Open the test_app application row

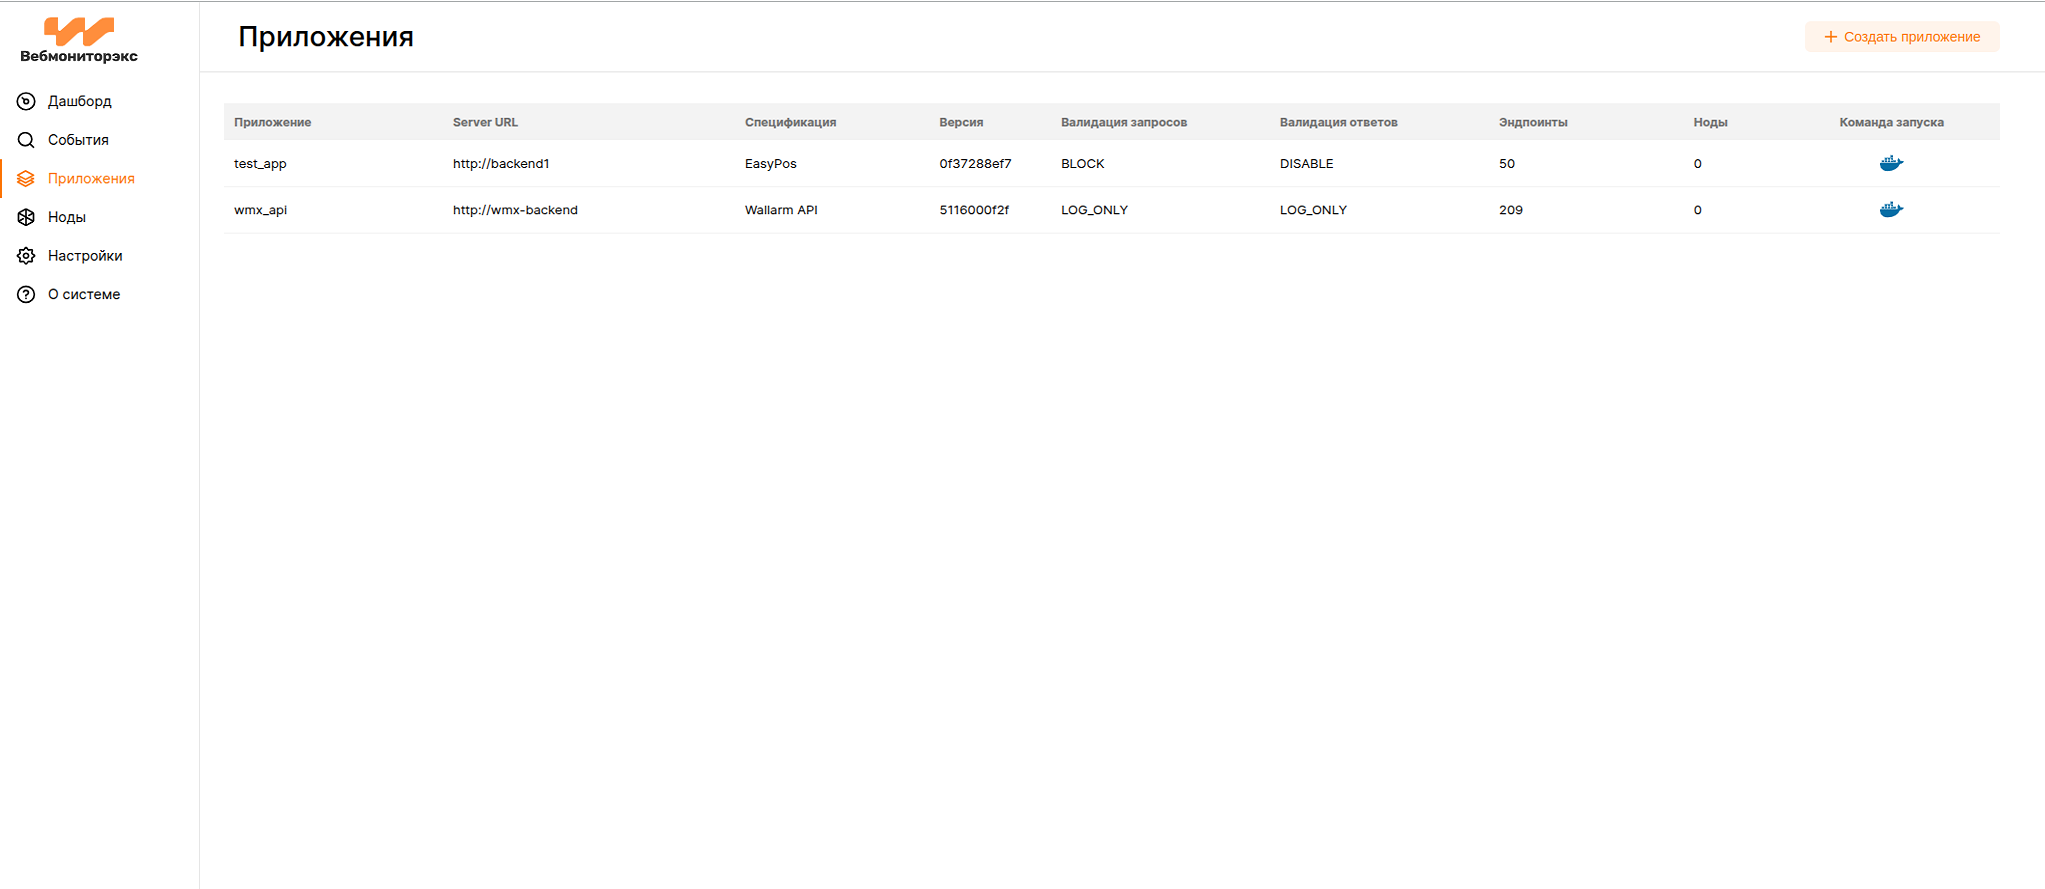(260, 164)
